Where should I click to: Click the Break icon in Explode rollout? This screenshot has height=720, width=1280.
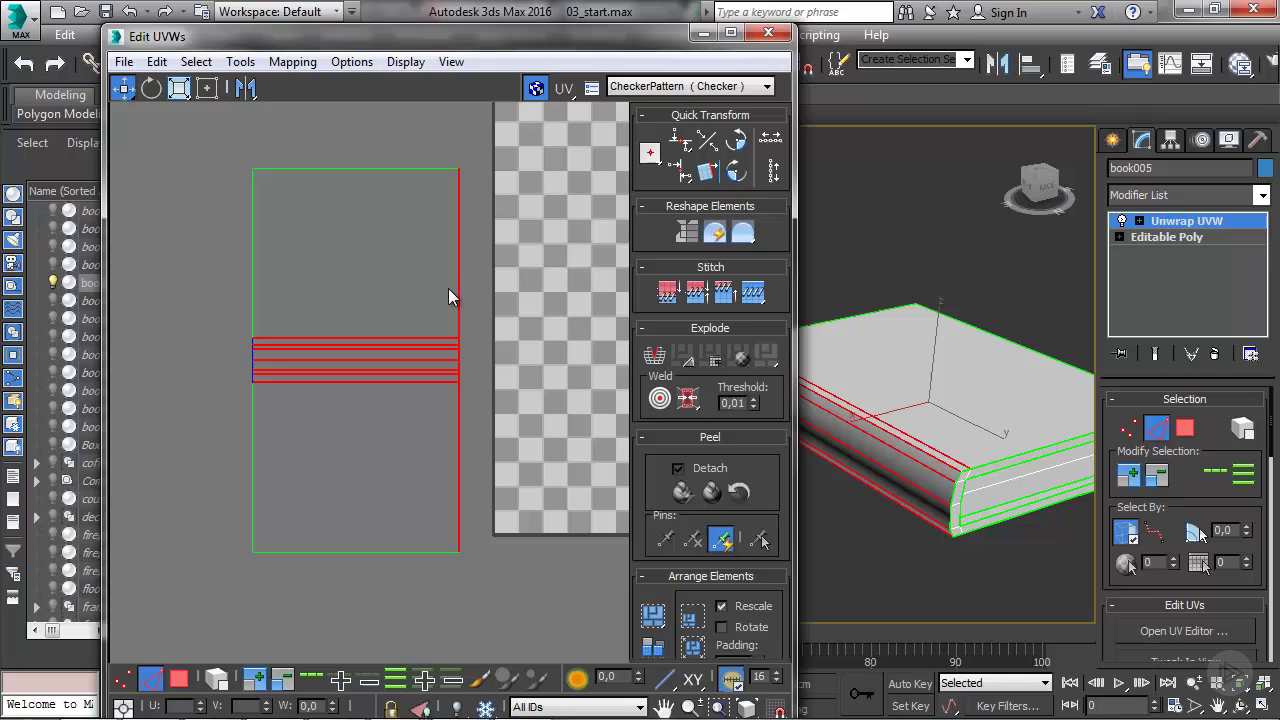(x=654, y=355)
